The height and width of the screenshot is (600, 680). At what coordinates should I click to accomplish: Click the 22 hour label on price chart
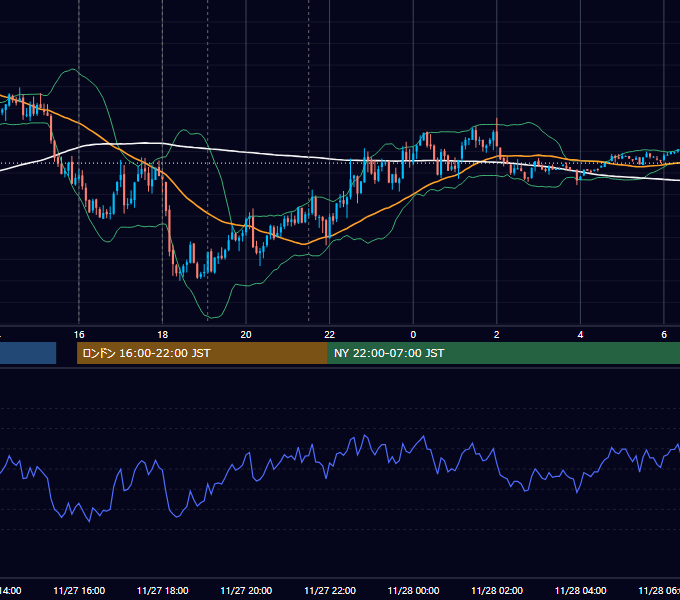[330, 335]
